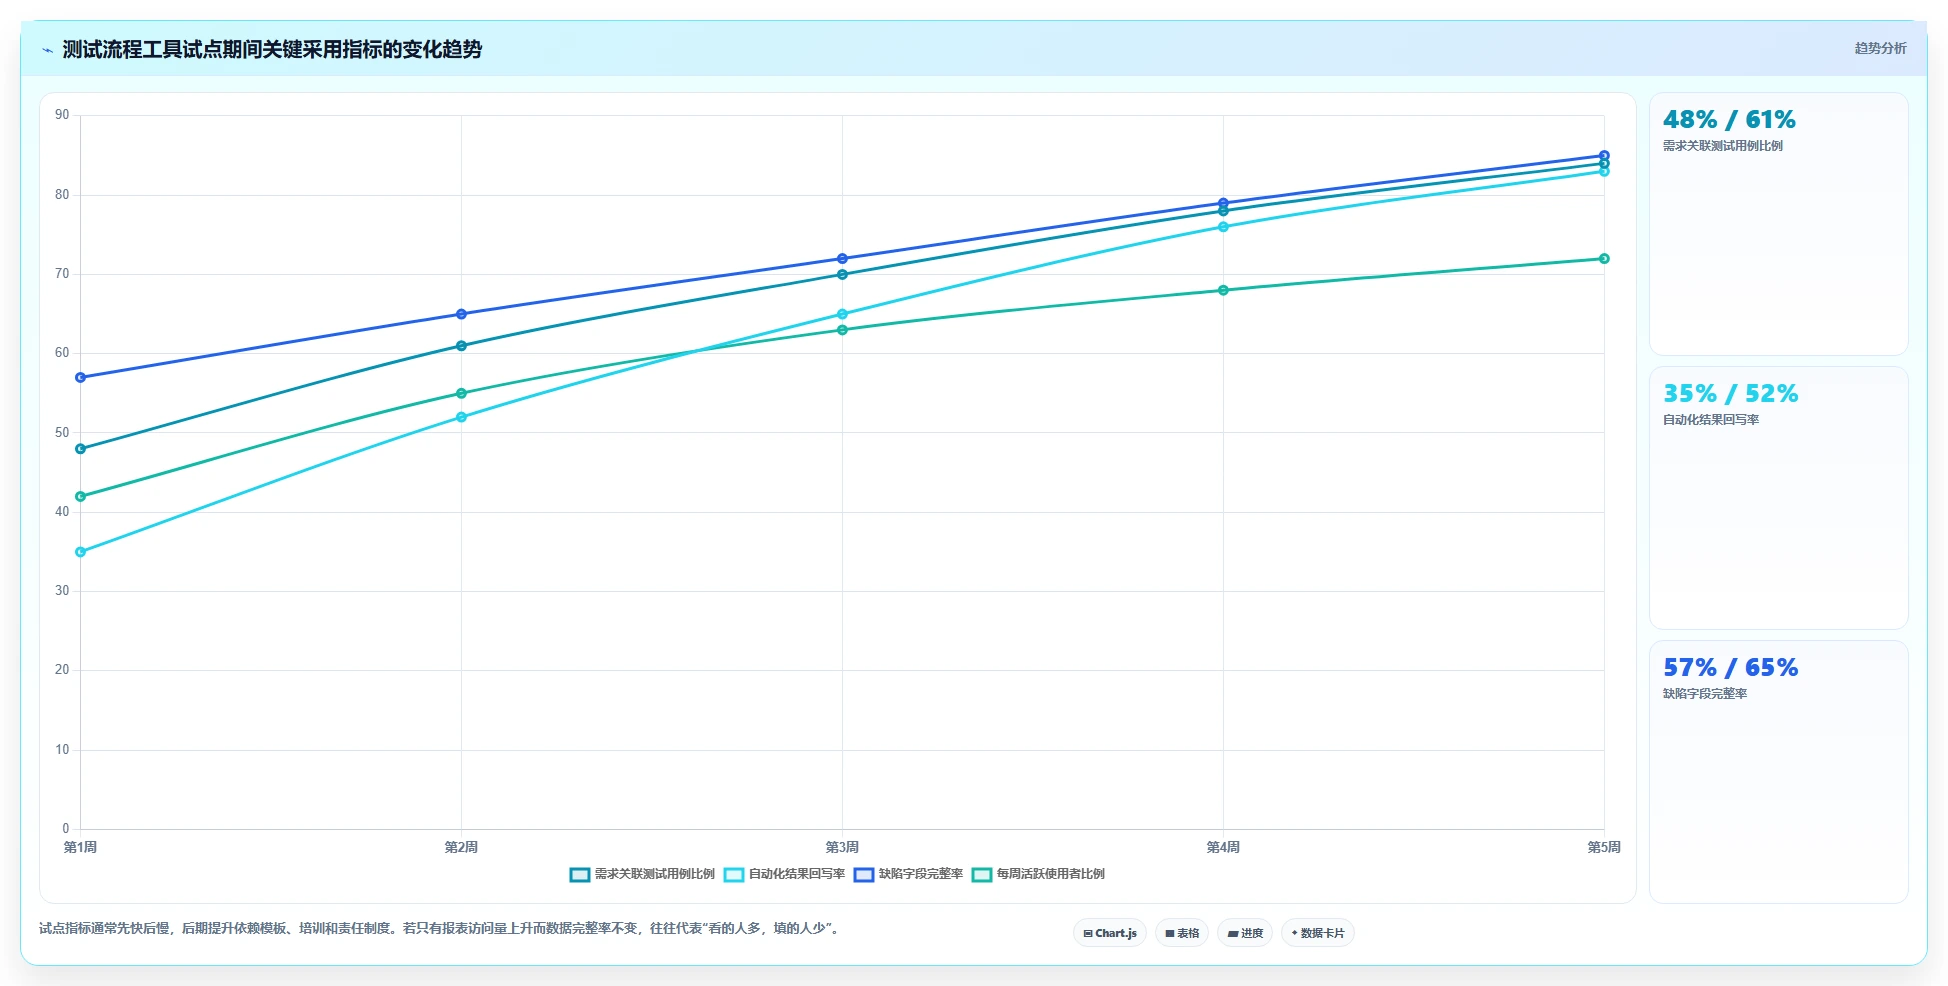Select the 第3周 point at 63 on 每周活跃使用者比例
The image size is (1948, 986).
[842, 330]
